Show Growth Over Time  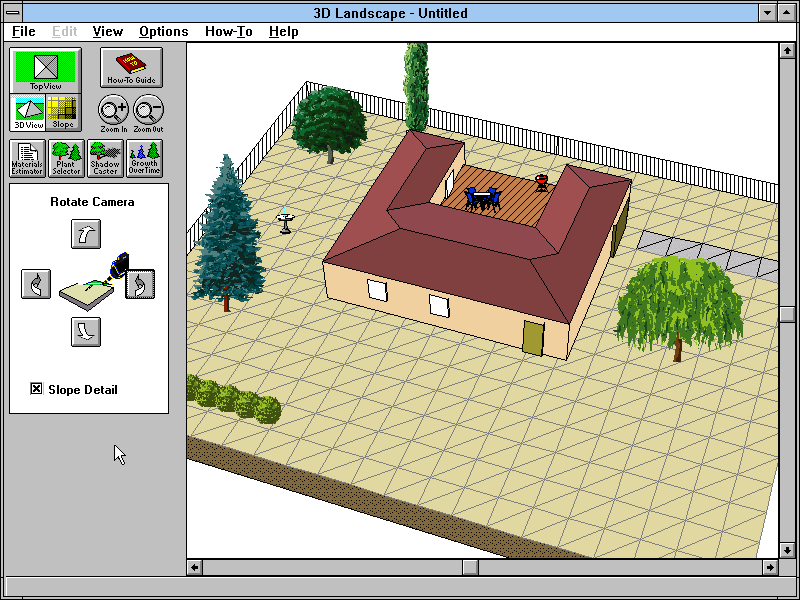pyautogui.click(x=144, y=158)
